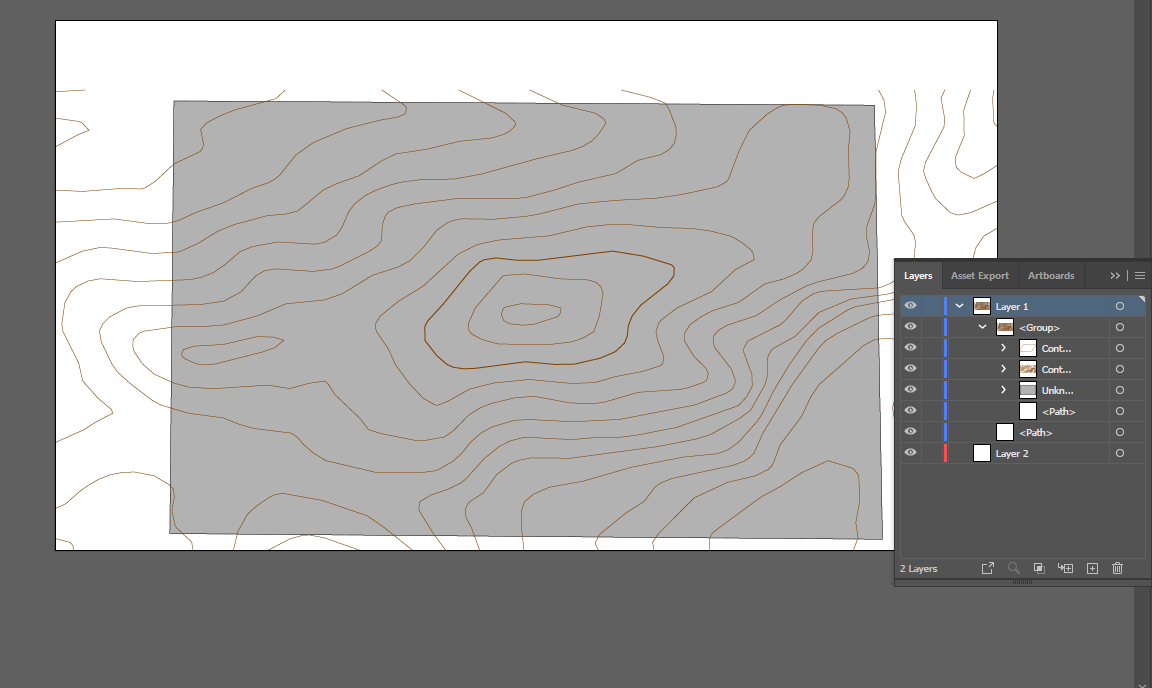The height and width of the screenshot is (688, 1152).
Task: Click the <Group> row thumbnail
Action: 1004,327
